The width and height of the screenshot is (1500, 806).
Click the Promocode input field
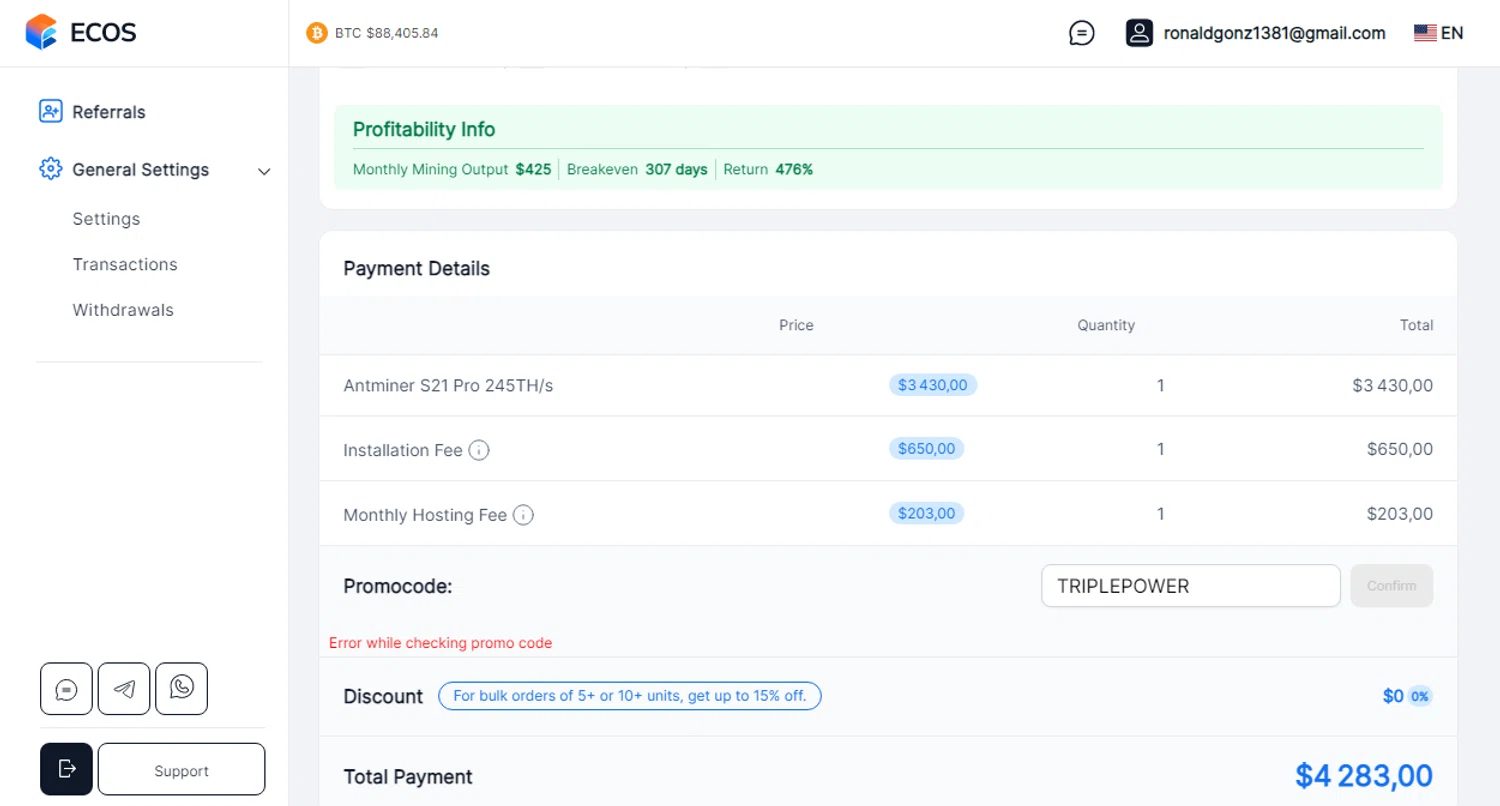click(x=1190, y=586)
